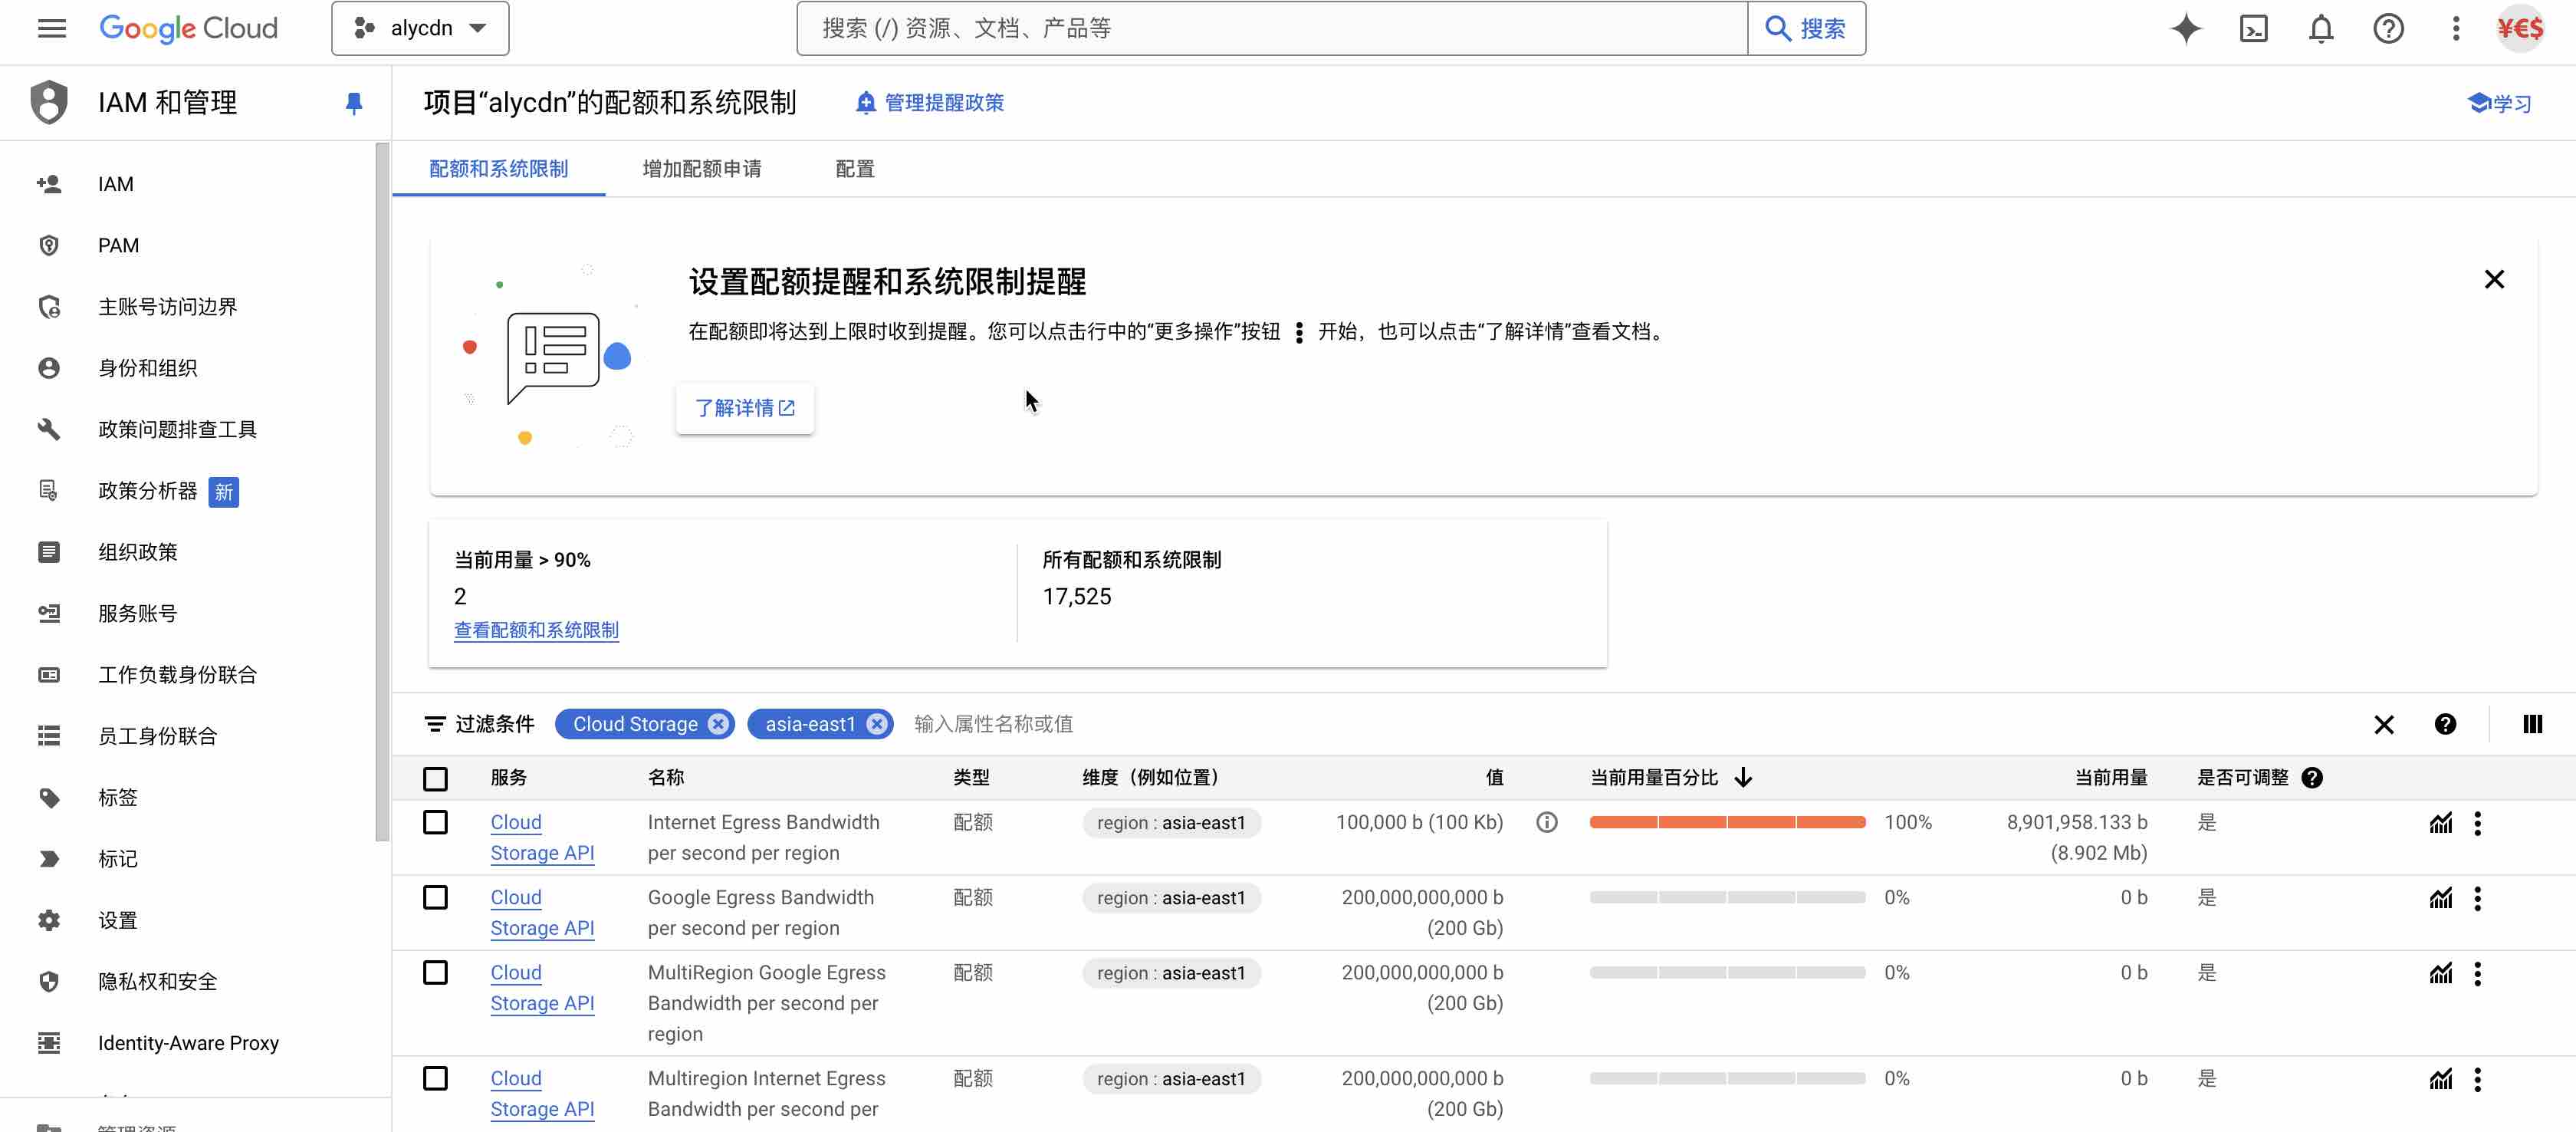The height and width of the screenshot is (1132, 2576).
Task: Switch to the 配置 tab
Action: click(854, 169)
